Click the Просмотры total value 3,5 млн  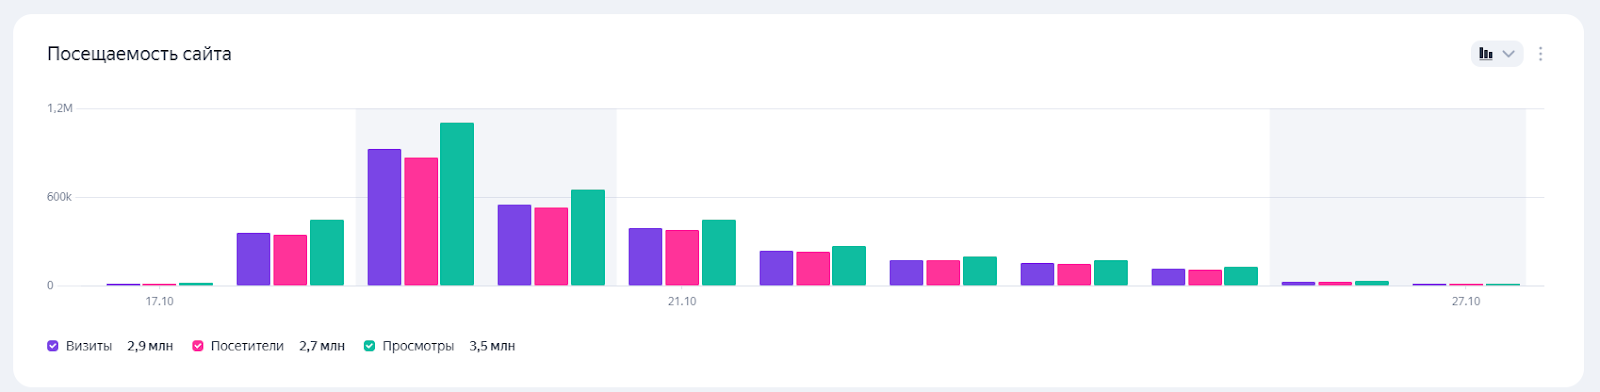(x=492, y=346)
